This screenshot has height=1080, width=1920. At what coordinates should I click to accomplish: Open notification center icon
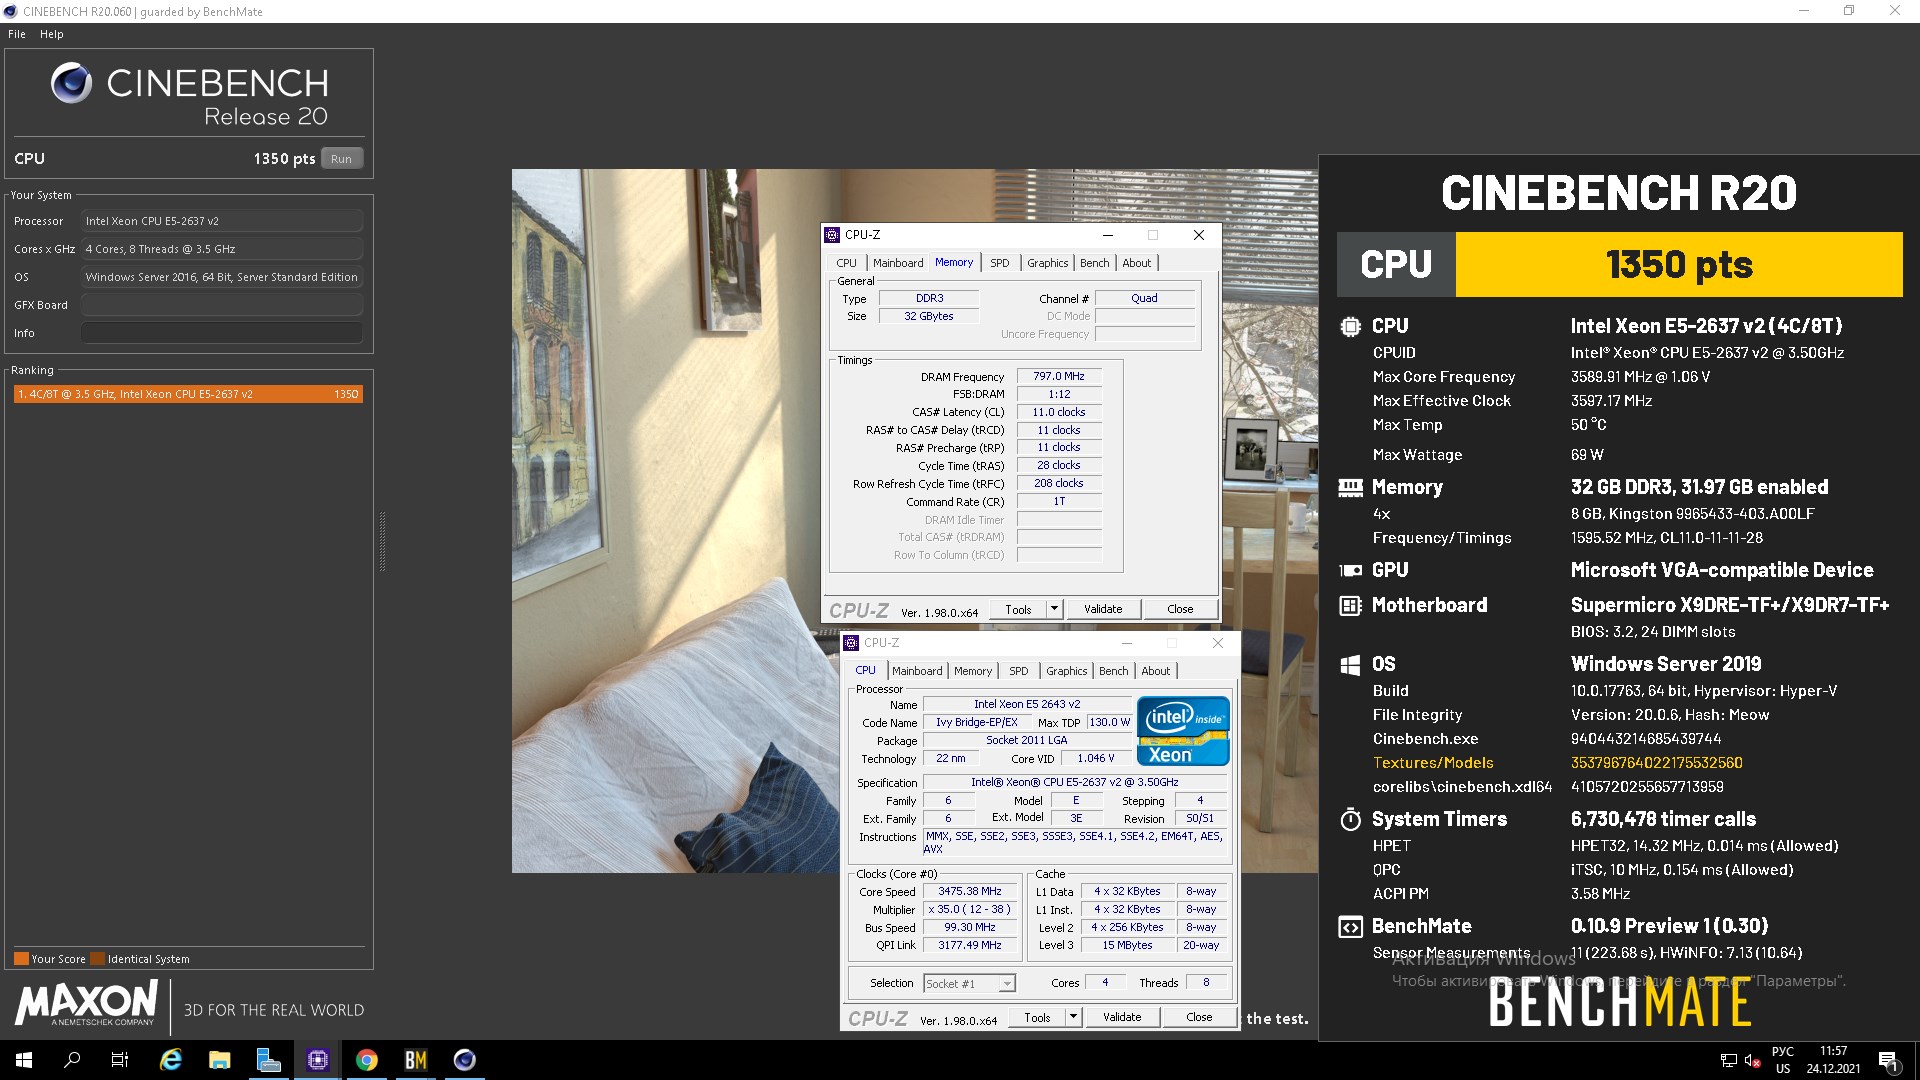point(1888,1060)
